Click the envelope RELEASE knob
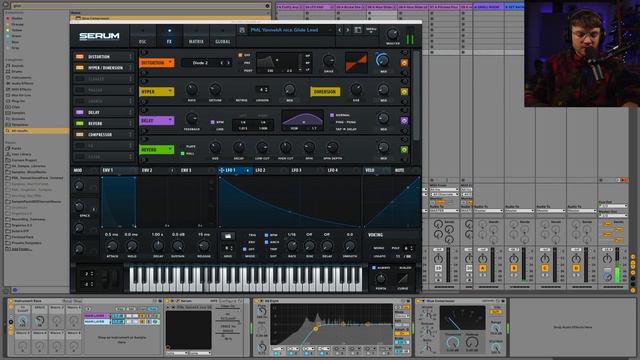Screen dimensions: 640x360 click(x=204, y=246)
